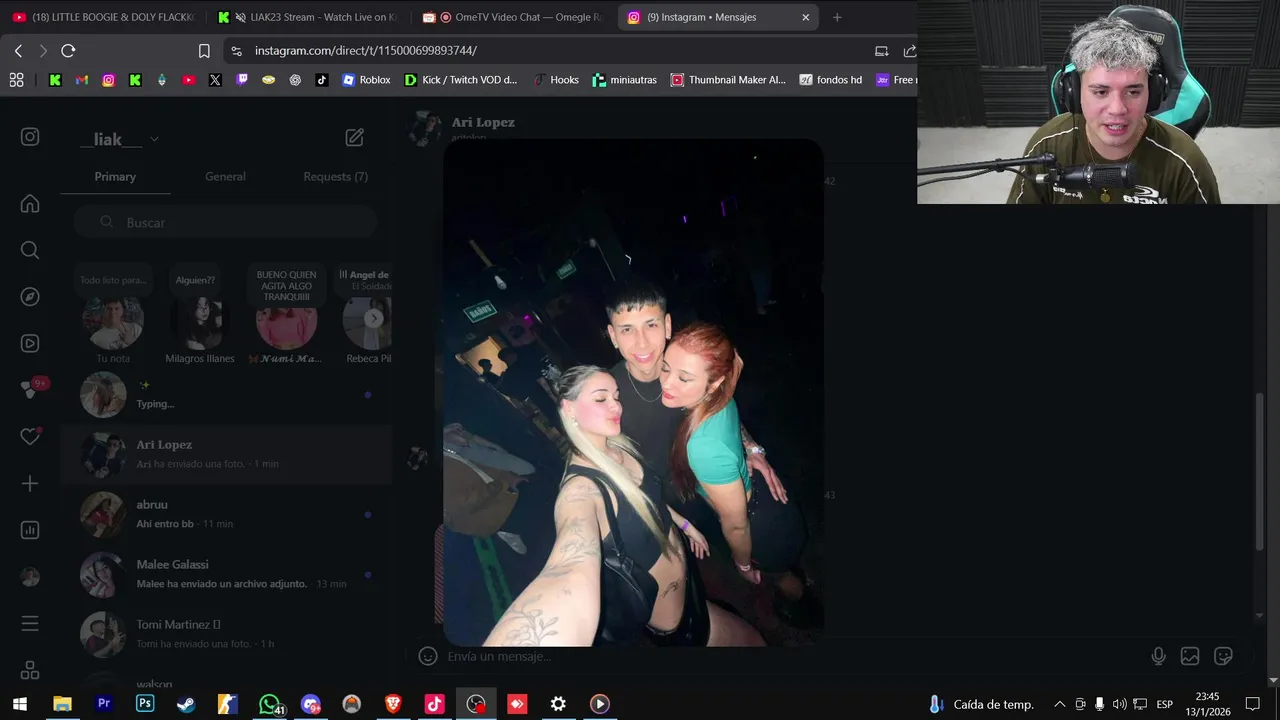Open the Tomi Martinez conversation
This screenshot has height=720, width=1280.
(226, 634)
